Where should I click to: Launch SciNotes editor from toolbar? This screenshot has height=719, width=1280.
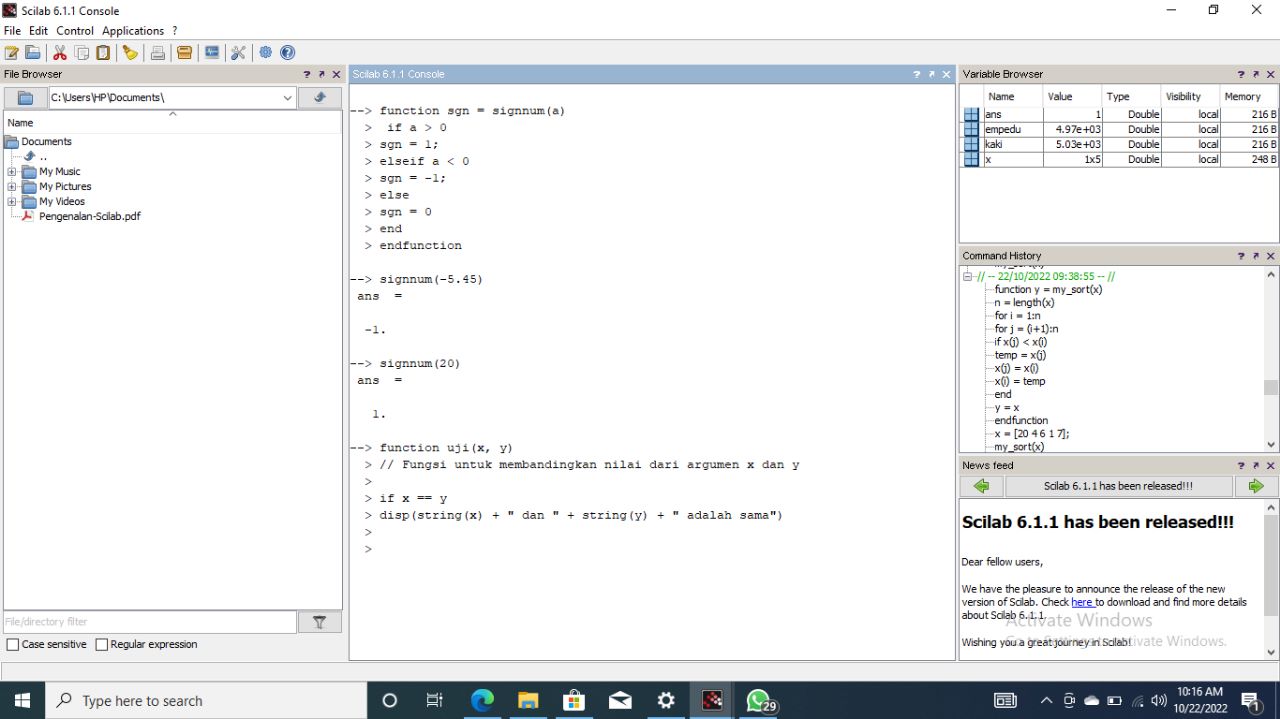tap(12, 53)
